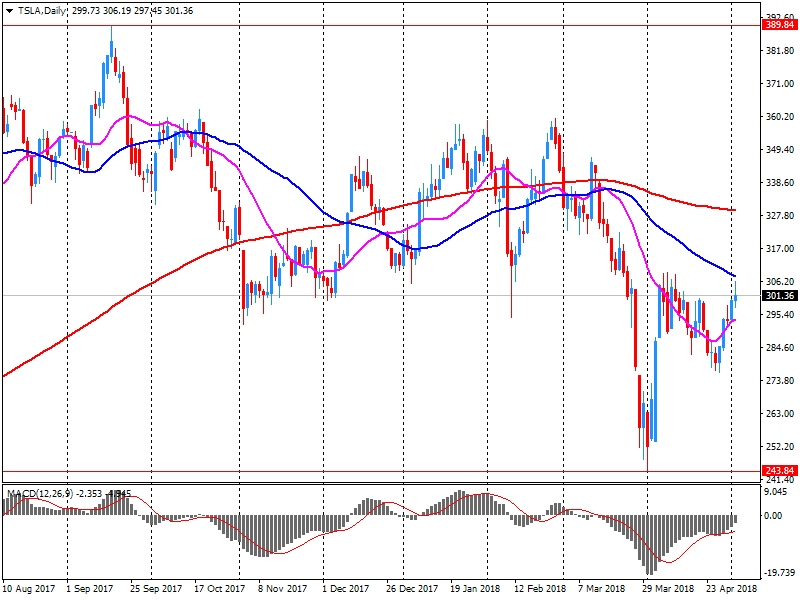Click the TSLA,Daily chart title
Screen dimensions: 800x600
pos(43,9)
